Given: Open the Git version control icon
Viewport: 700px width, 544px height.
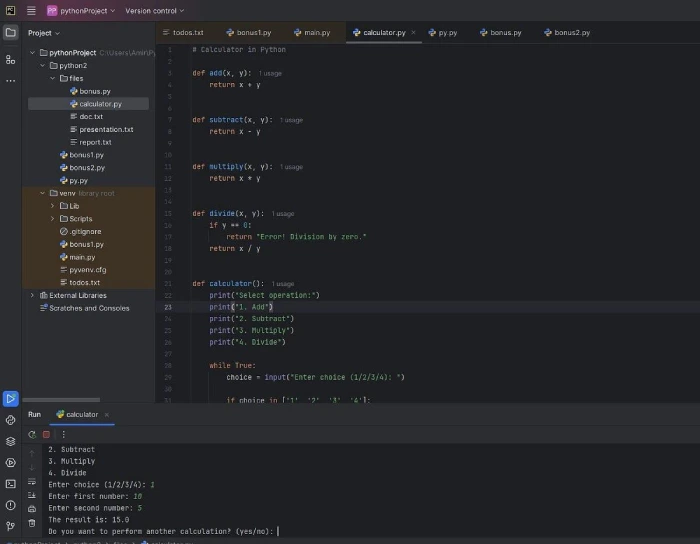Looking at the screenshot, I should point(10,526).
